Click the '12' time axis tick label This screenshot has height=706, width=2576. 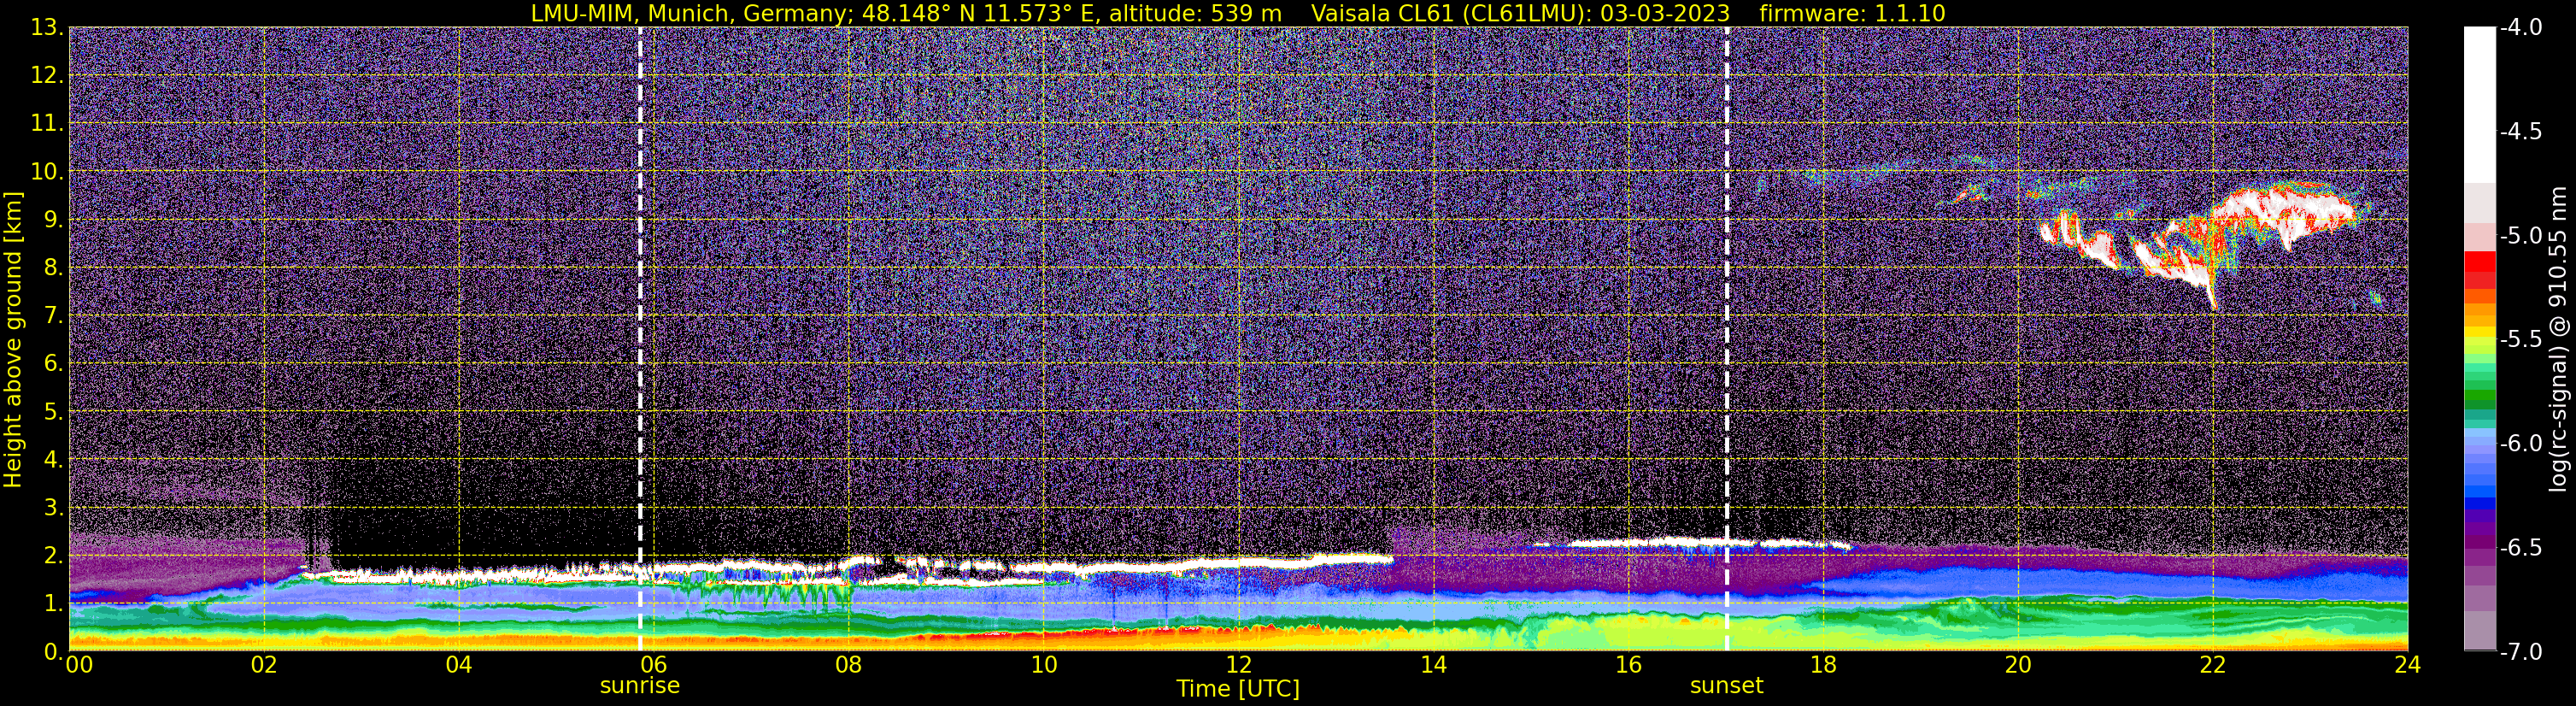coord(1239,665)
